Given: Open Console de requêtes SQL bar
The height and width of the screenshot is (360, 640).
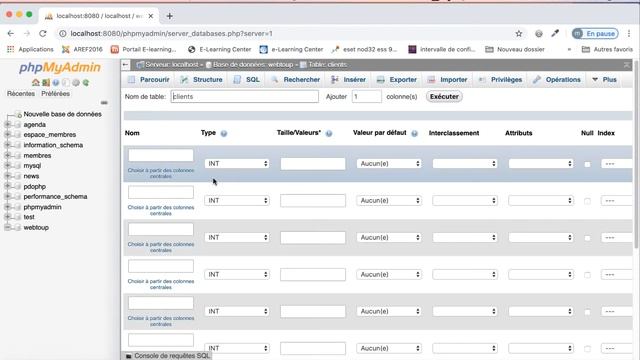Looking at the screenshot, I should point(167,356).
